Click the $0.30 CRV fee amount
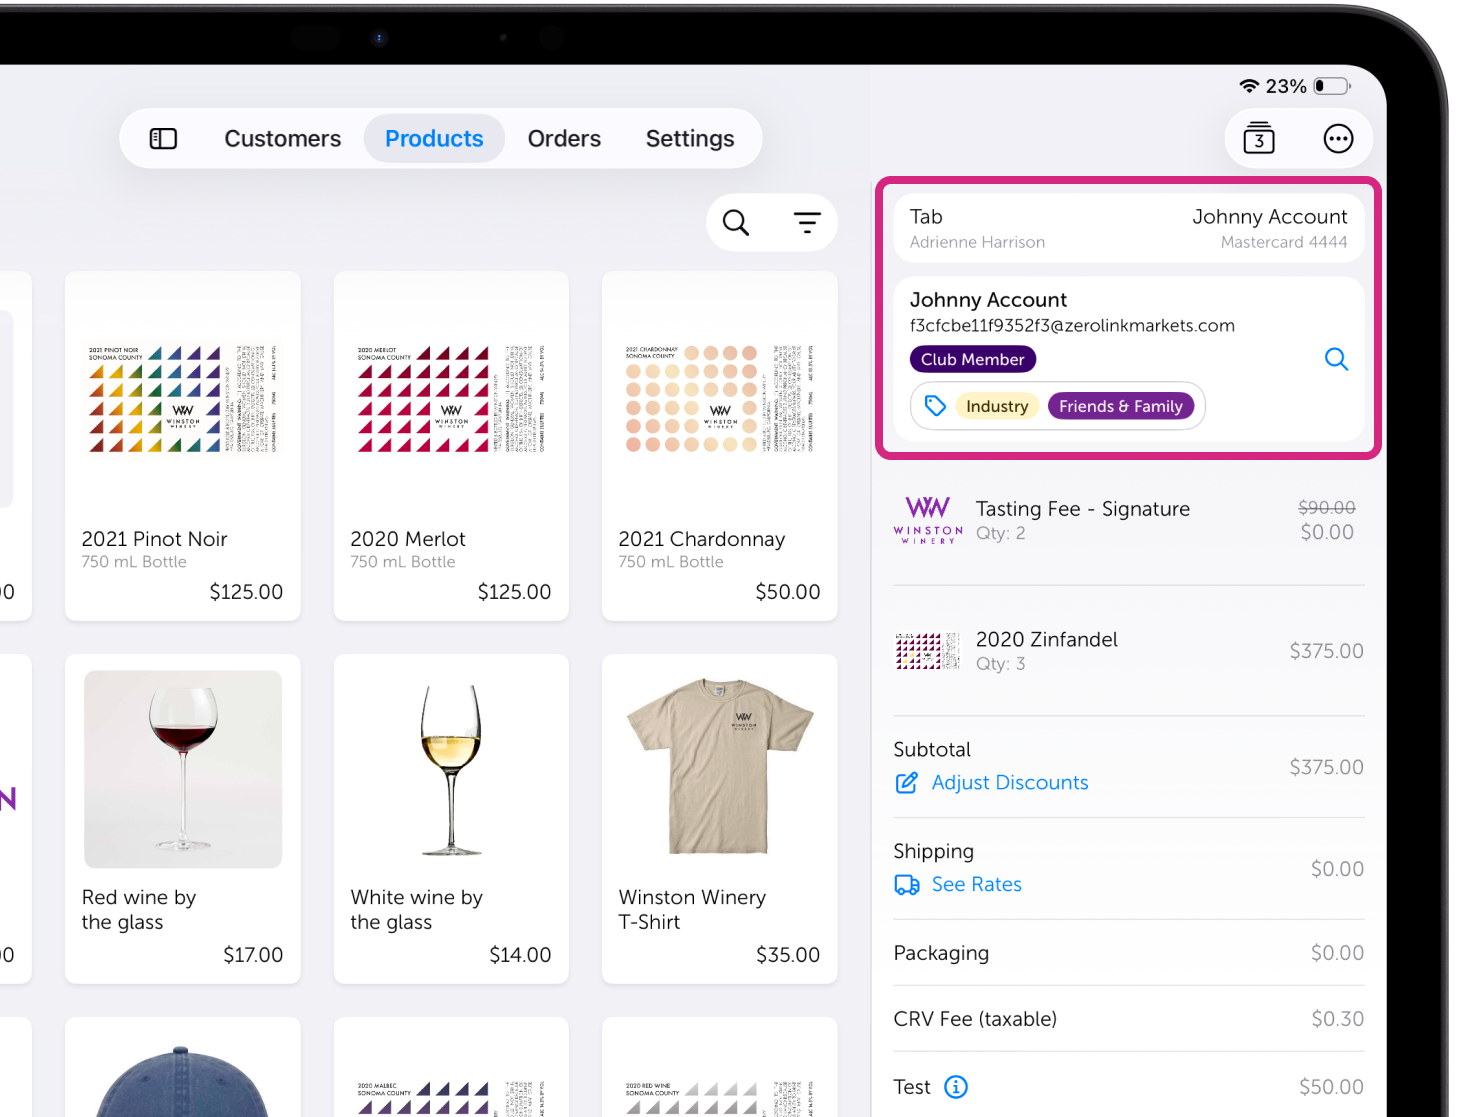Image resolution: width=1458 pixels, height=1117 pixels. pos(1338,1019)
